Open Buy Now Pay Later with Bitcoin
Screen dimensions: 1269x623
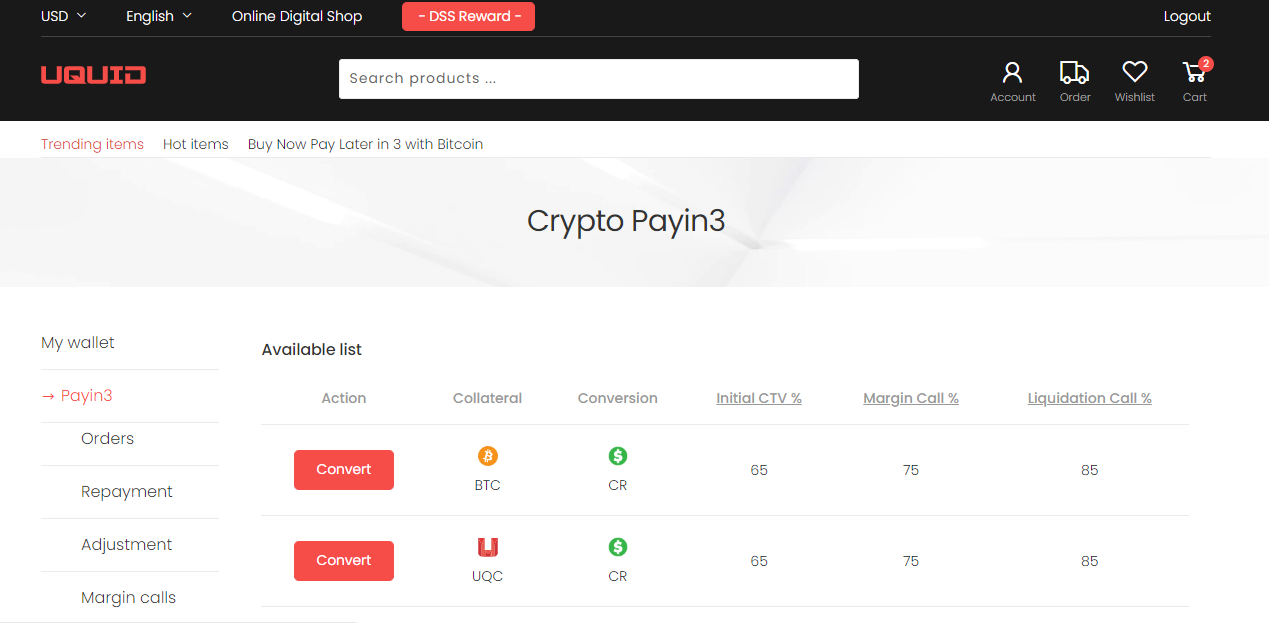[366, 144]
